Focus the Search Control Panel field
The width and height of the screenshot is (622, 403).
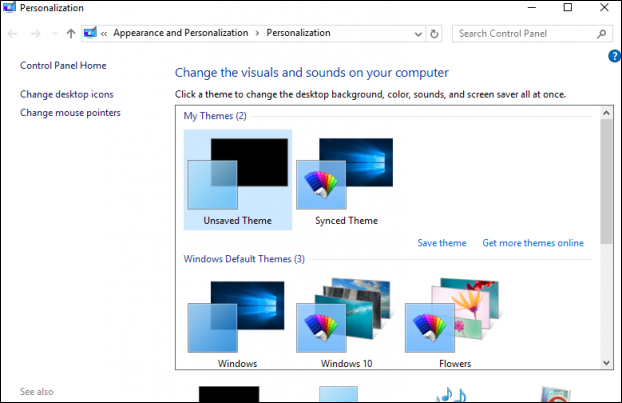click(x=531, y=34)
